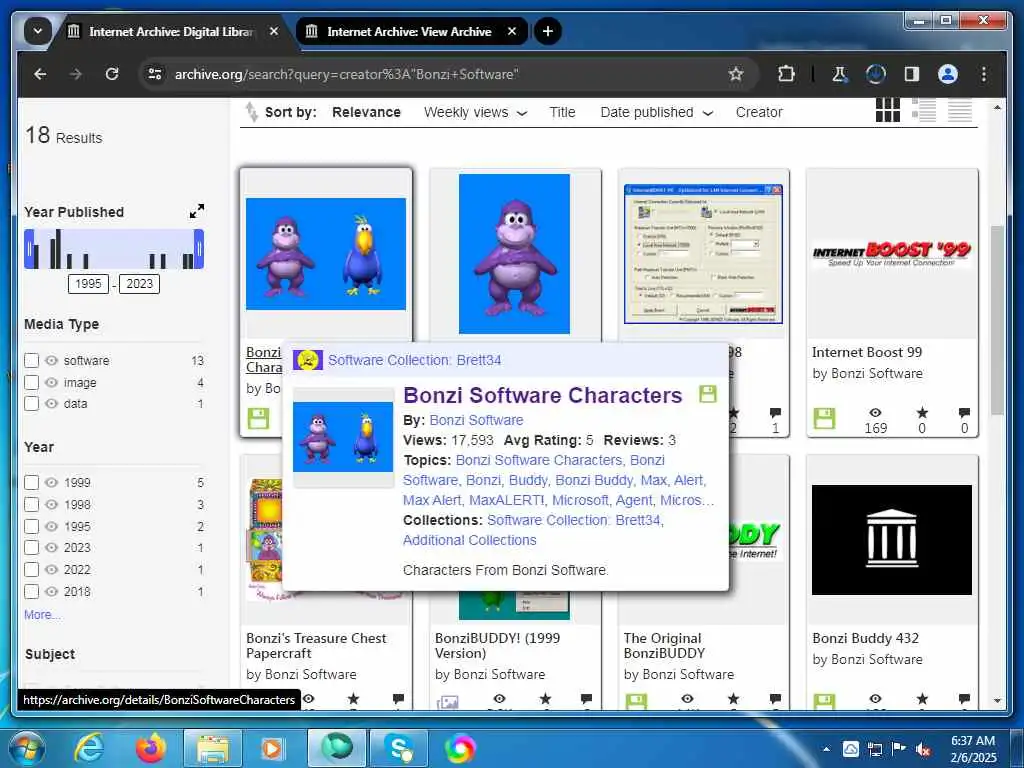Toggle the eye icon next to 2023
The height and width of the screenshot is (768, 1024).
(52, 547)
